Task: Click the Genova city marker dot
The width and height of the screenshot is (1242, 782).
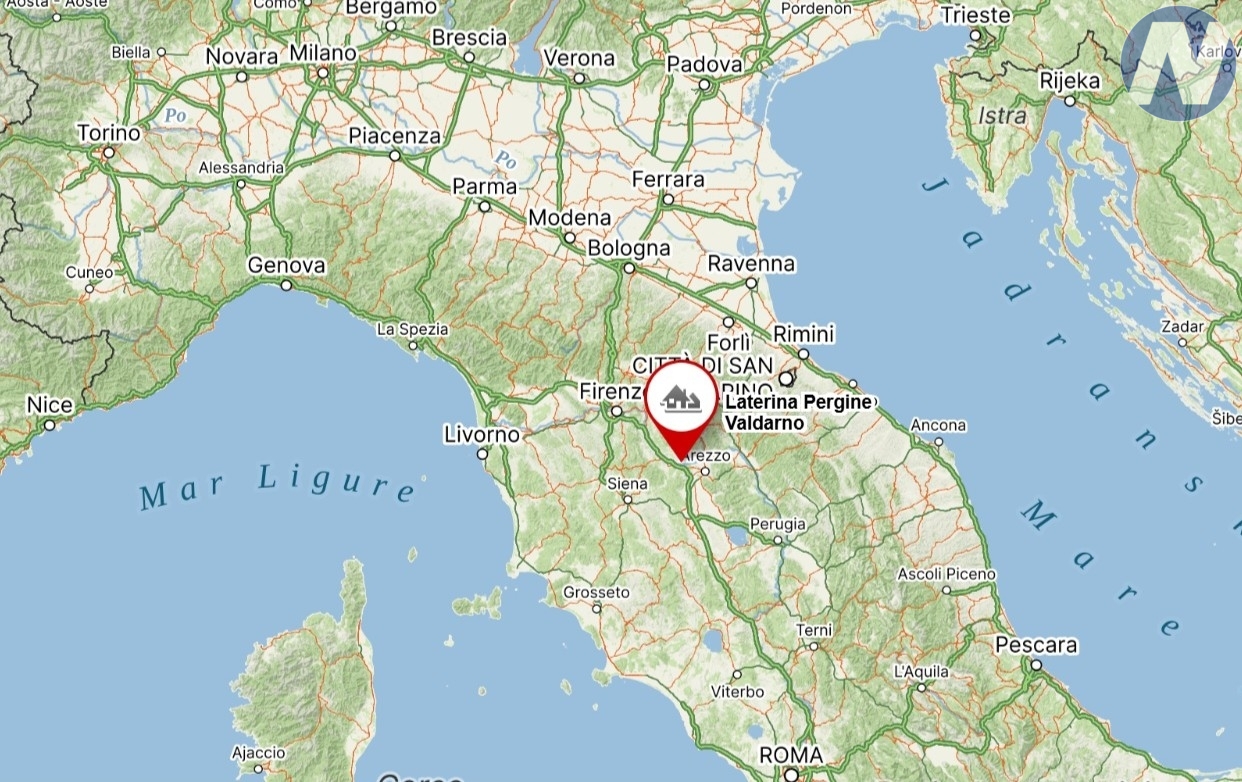Action: tap(286, 285)
